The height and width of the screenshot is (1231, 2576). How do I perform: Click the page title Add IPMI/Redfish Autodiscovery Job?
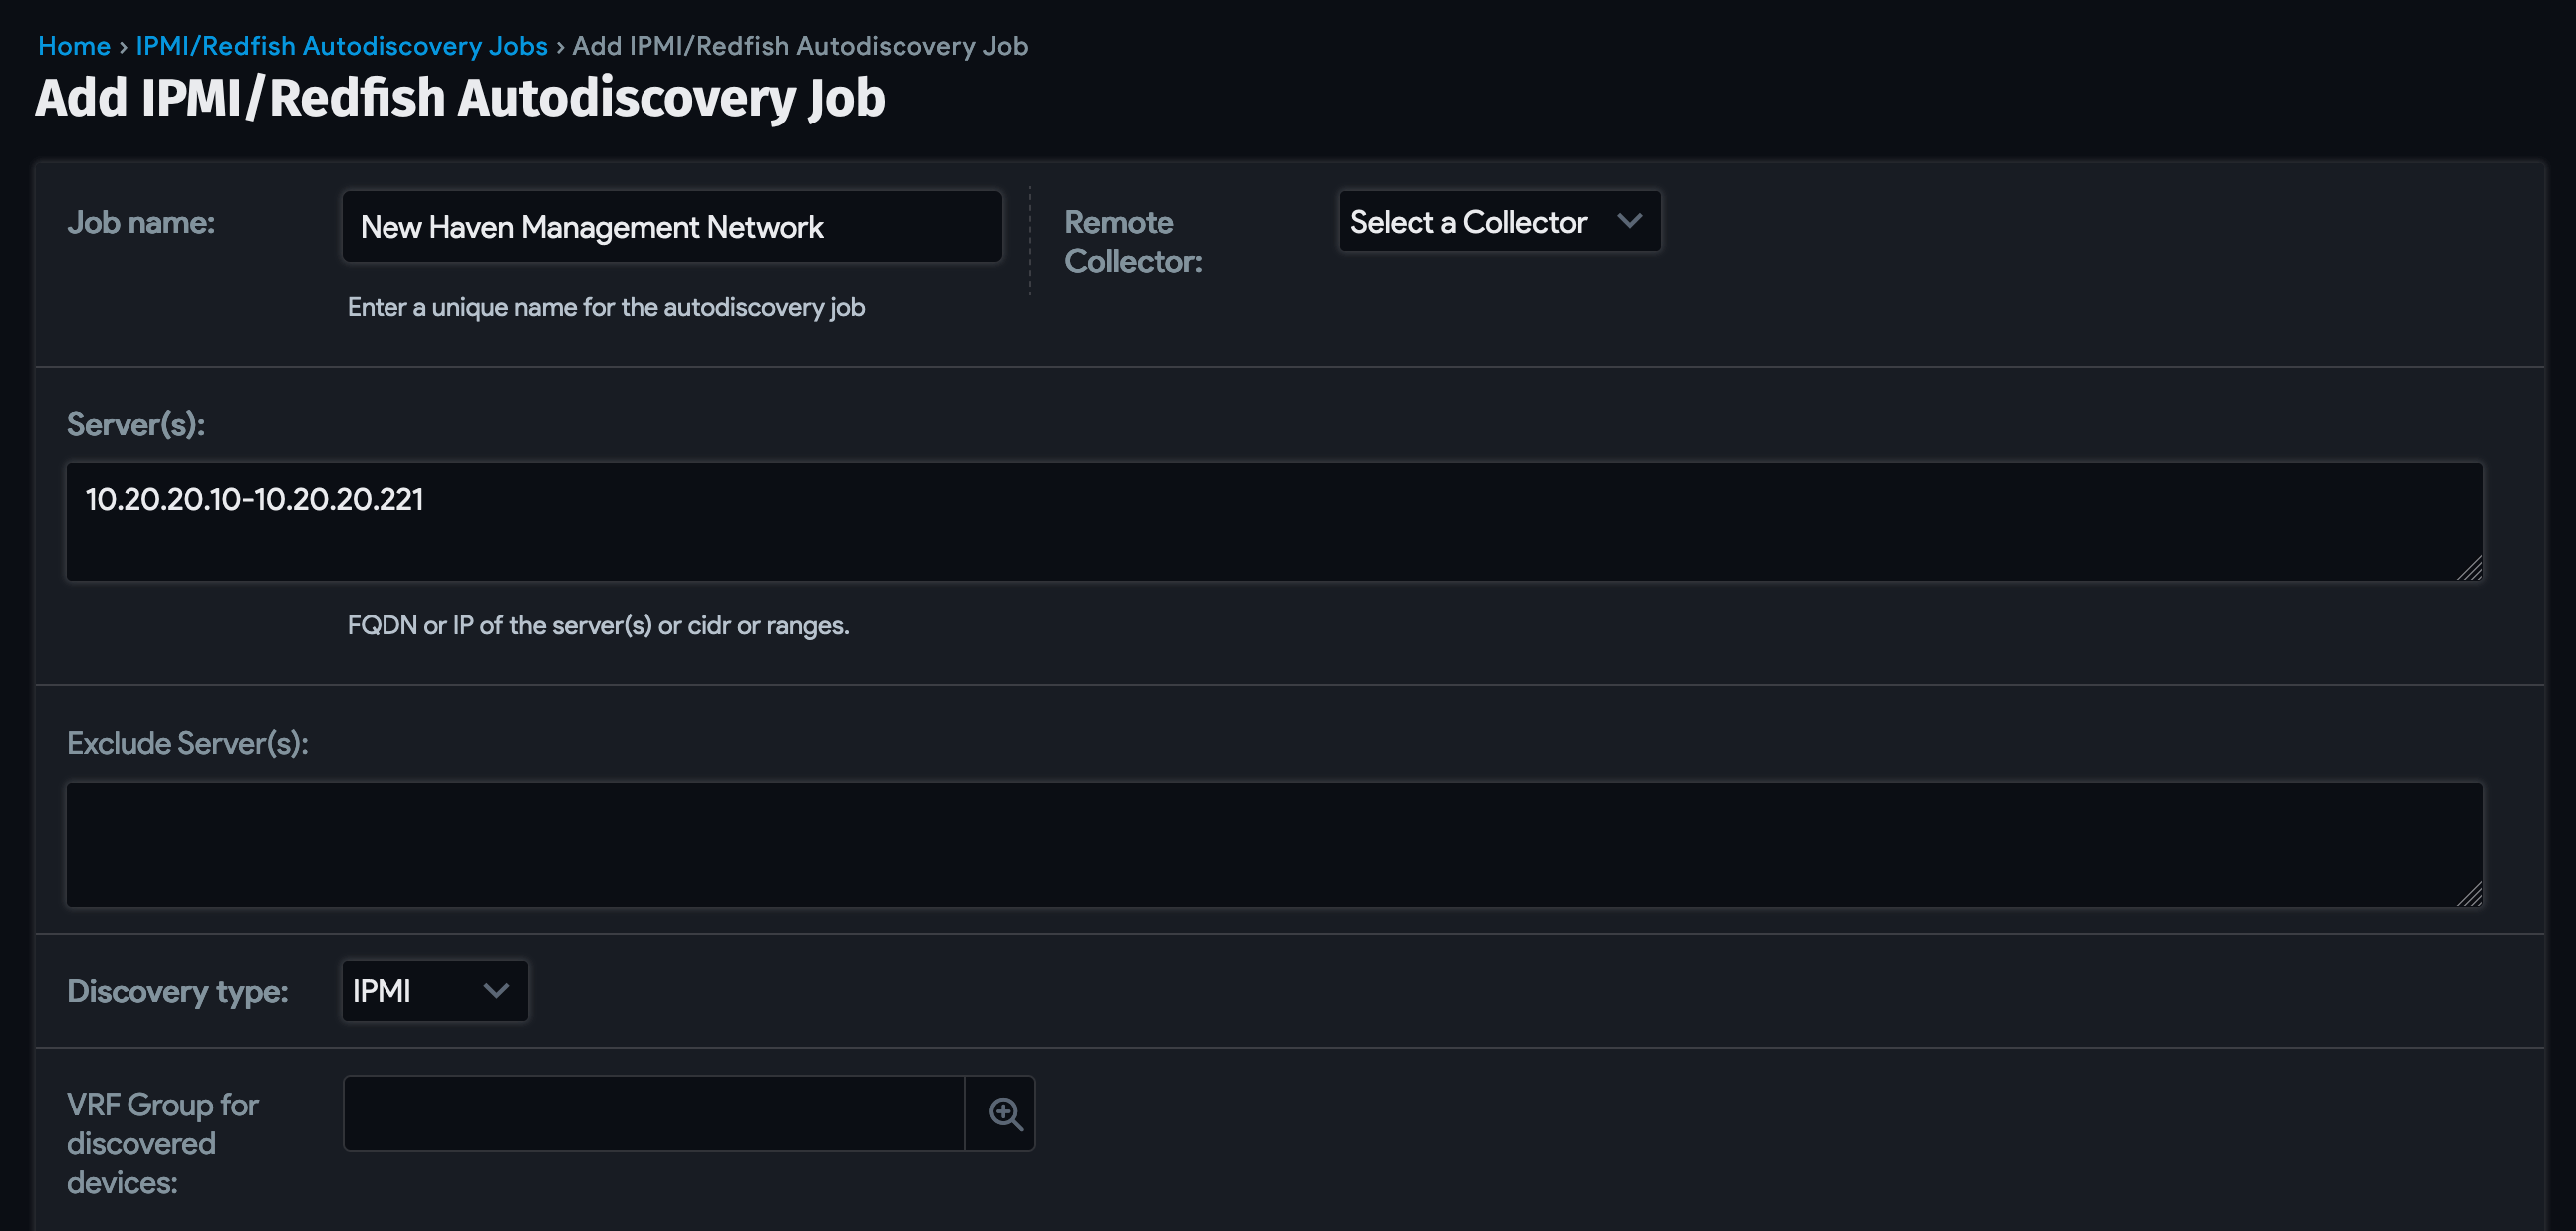[460, 97]
